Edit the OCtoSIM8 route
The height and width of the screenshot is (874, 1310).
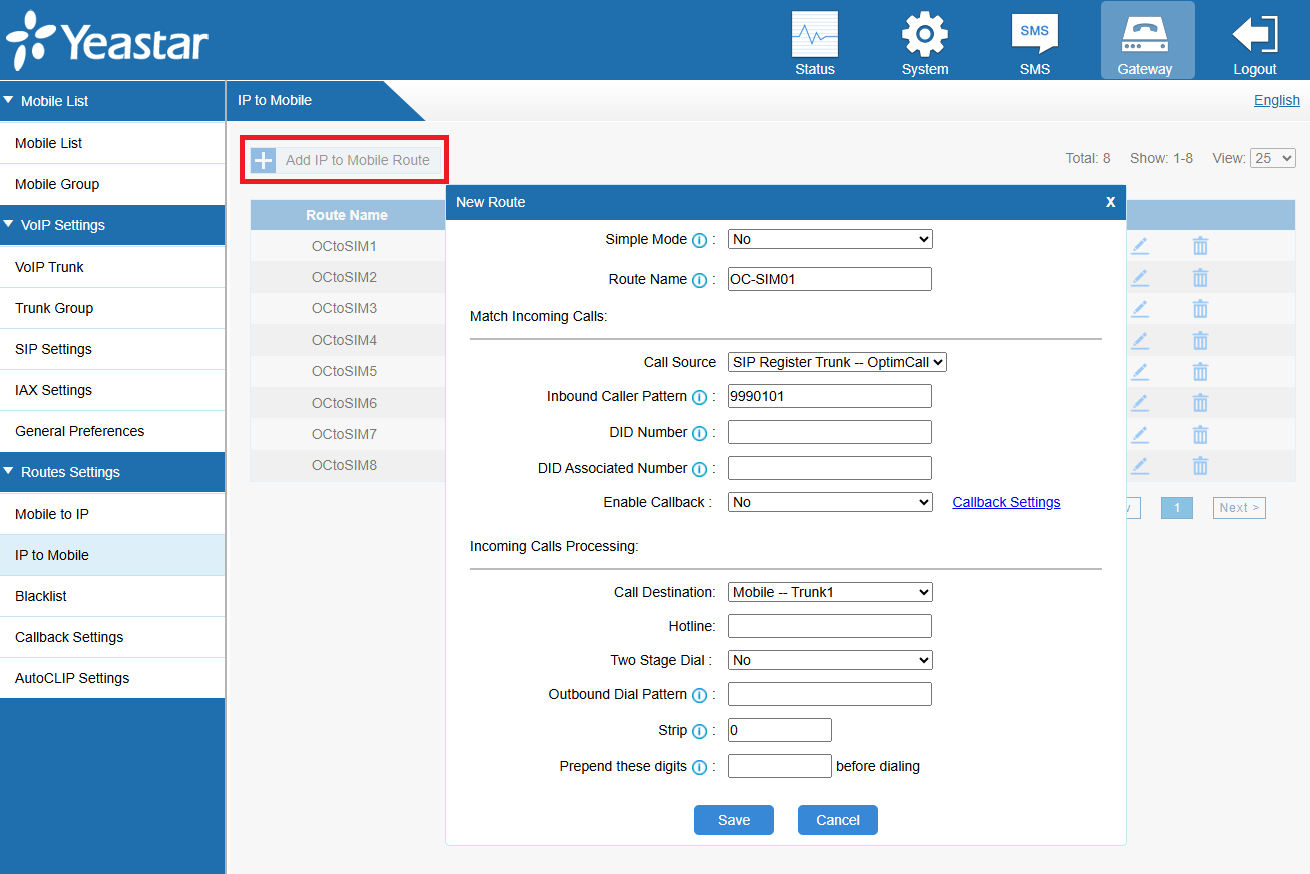click(x=1140, y=465)
